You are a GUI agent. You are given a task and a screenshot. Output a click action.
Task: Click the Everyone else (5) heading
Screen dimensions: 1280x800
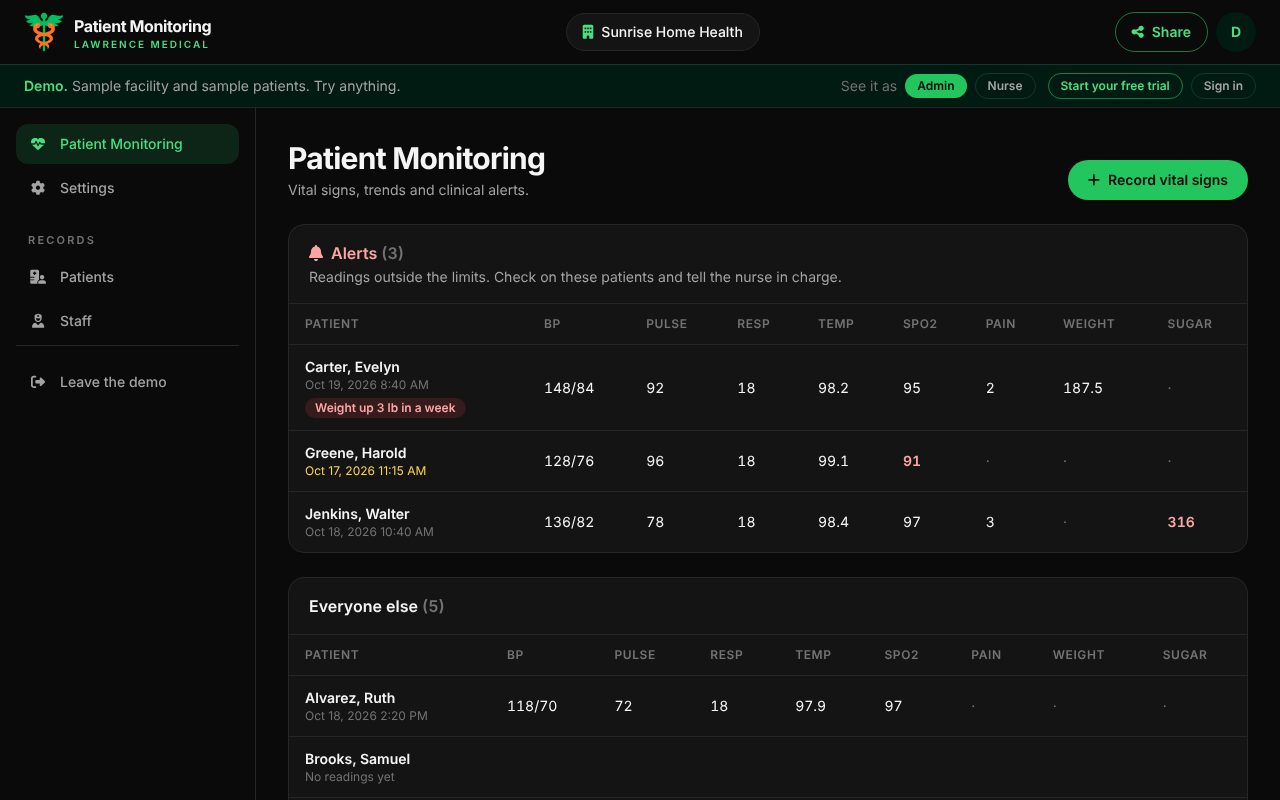pos(376,607)
